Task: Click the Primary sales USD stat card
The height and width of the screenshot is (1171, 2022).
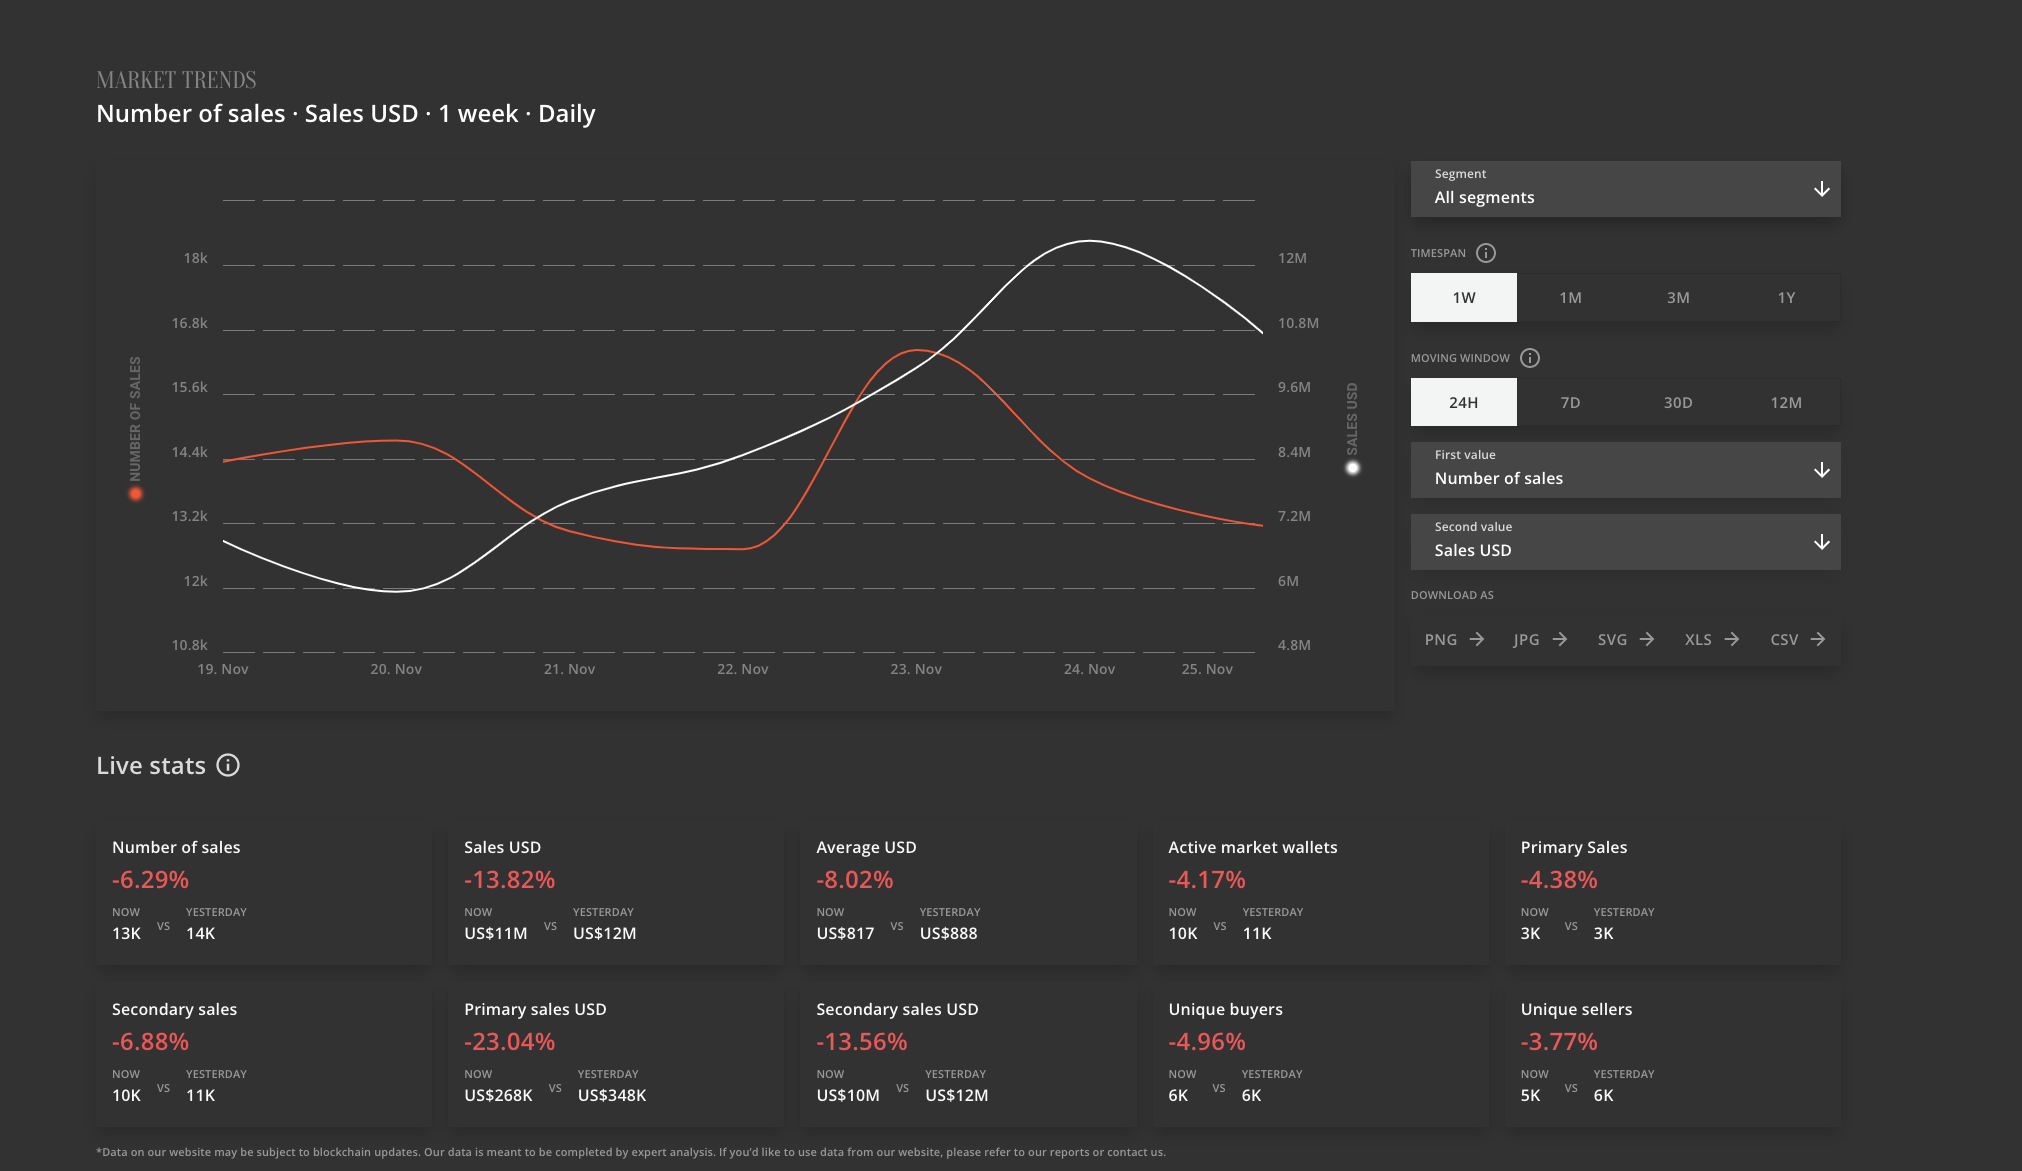Action: tap(615, 1056)
